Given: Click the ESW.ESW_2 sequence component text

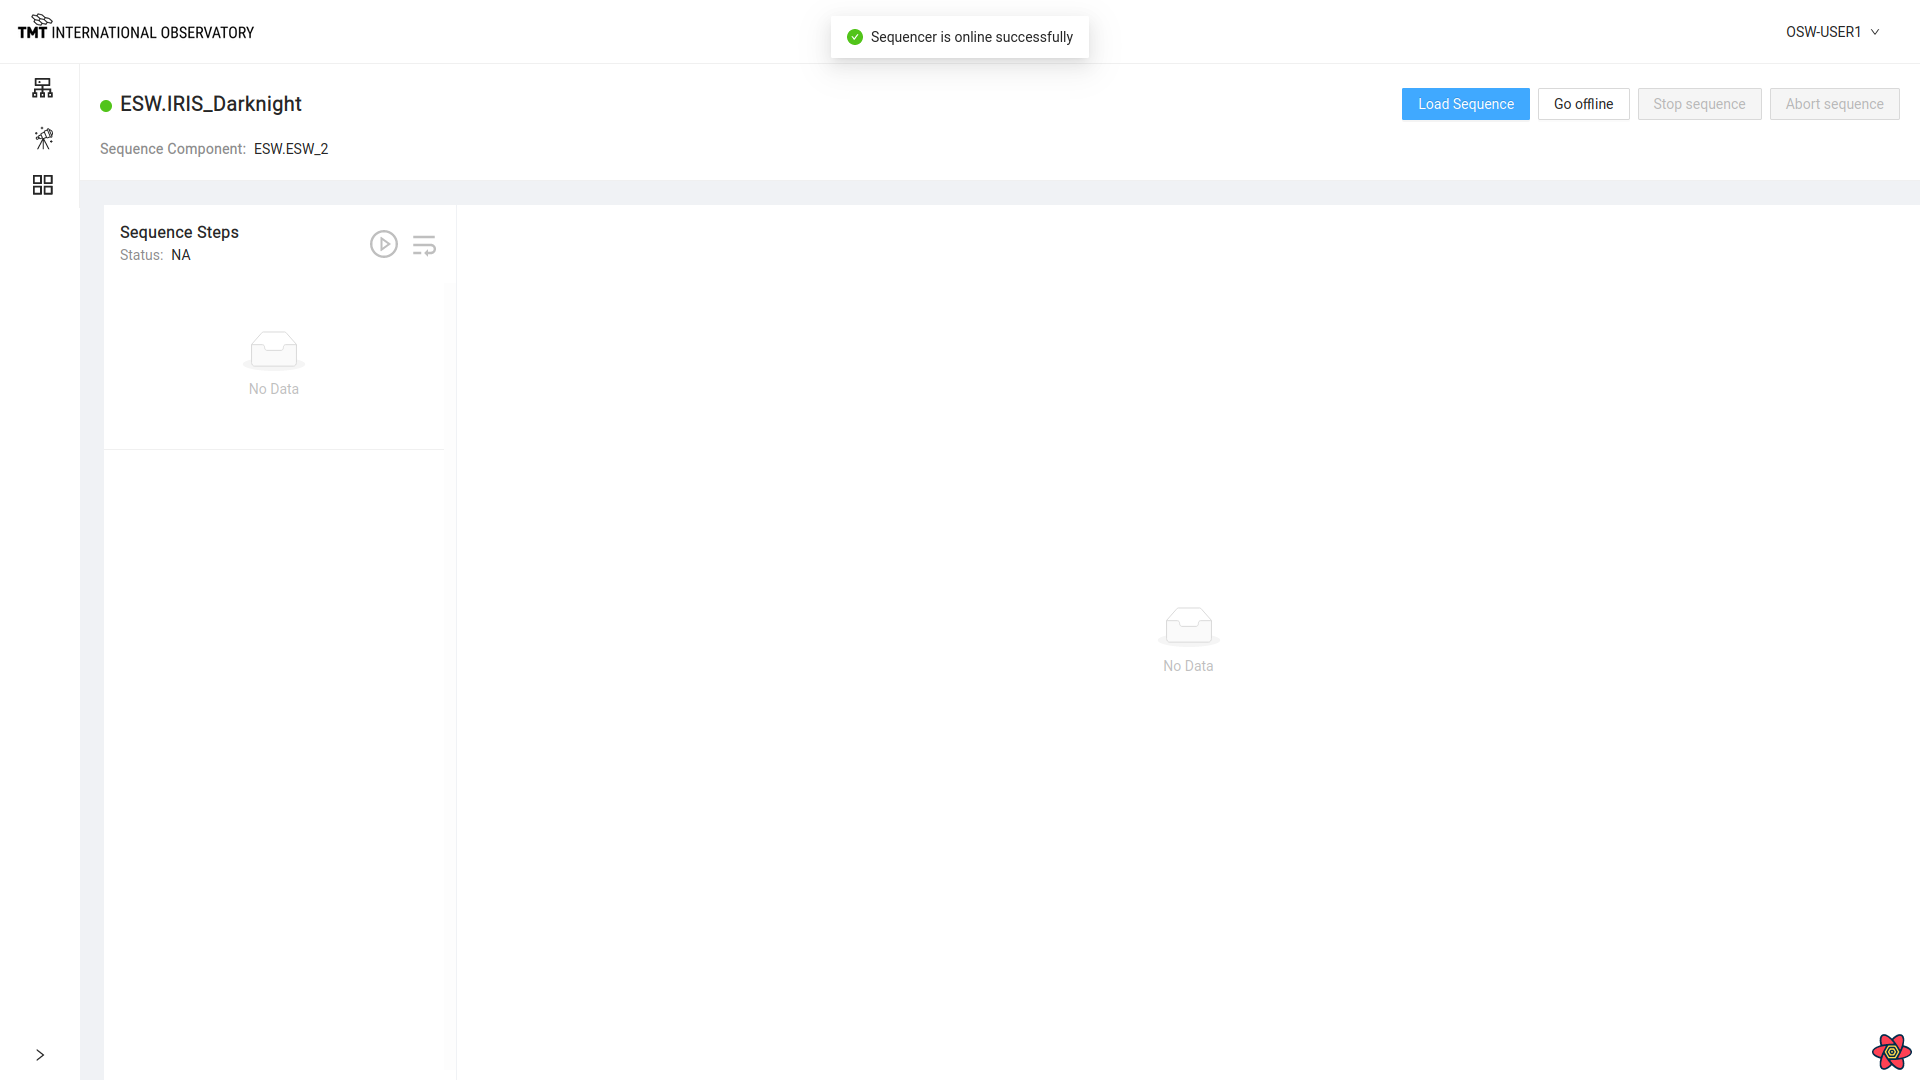Looking at the screenshot, I should coord(291,149).
